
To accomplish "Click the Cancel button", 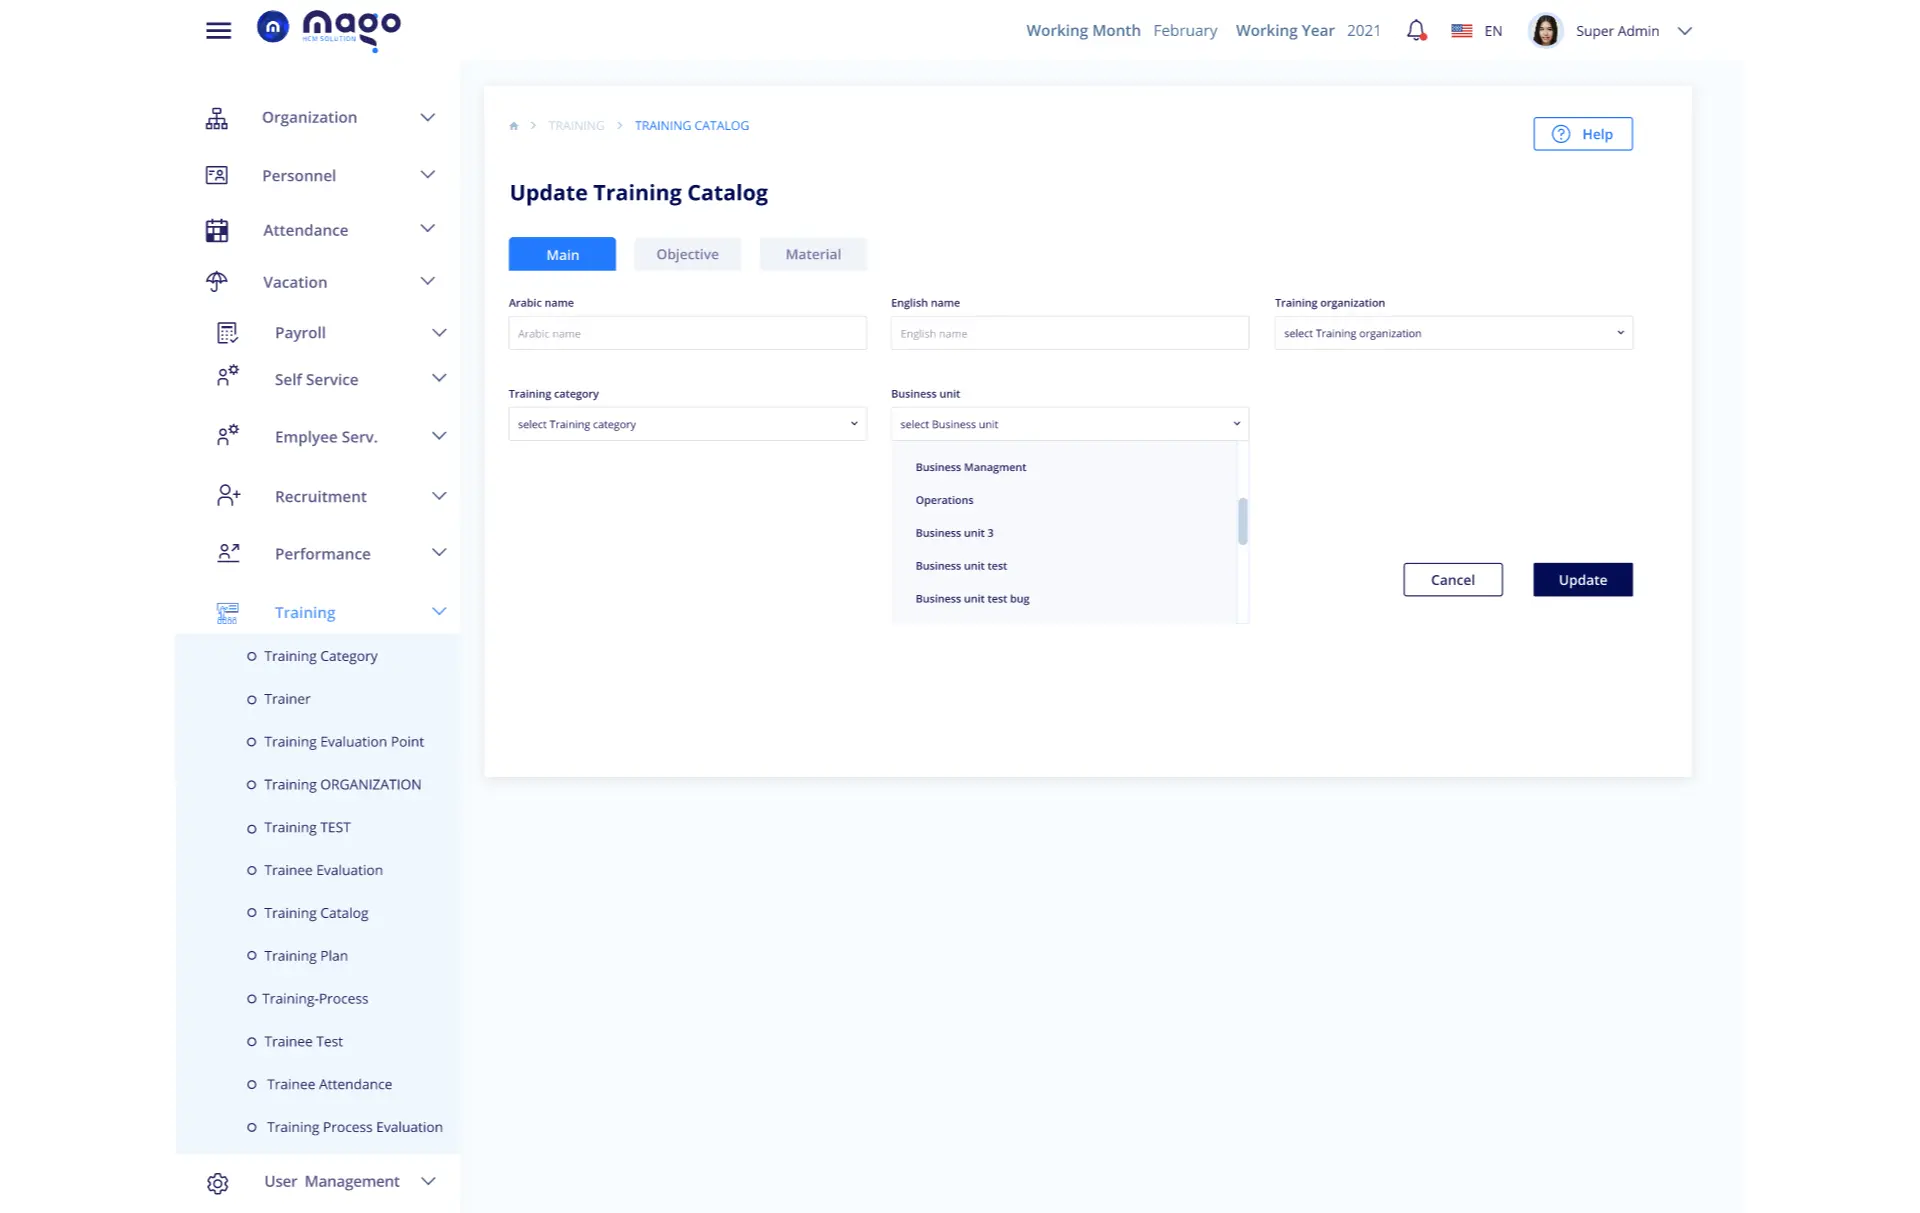I will click(x=1452, y=580).
